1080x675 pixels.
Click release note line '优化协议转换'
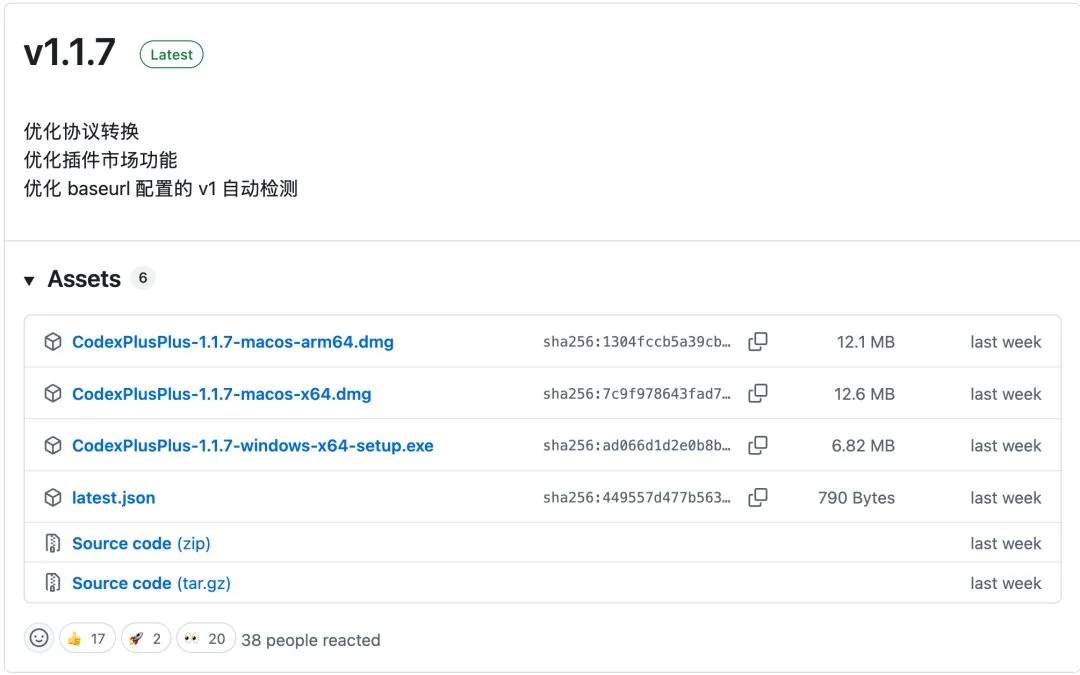81,131
